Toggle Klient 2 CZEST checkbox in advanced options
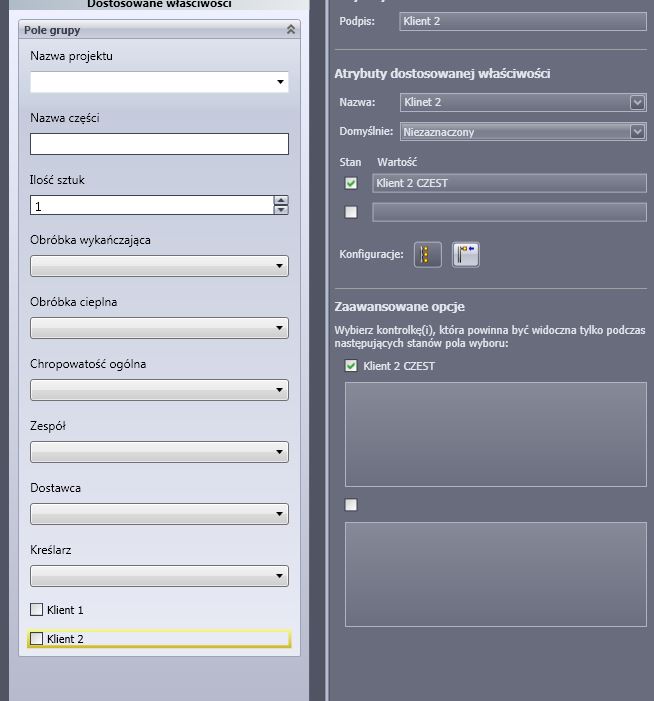Screen dimensions: 654x701 351,366
